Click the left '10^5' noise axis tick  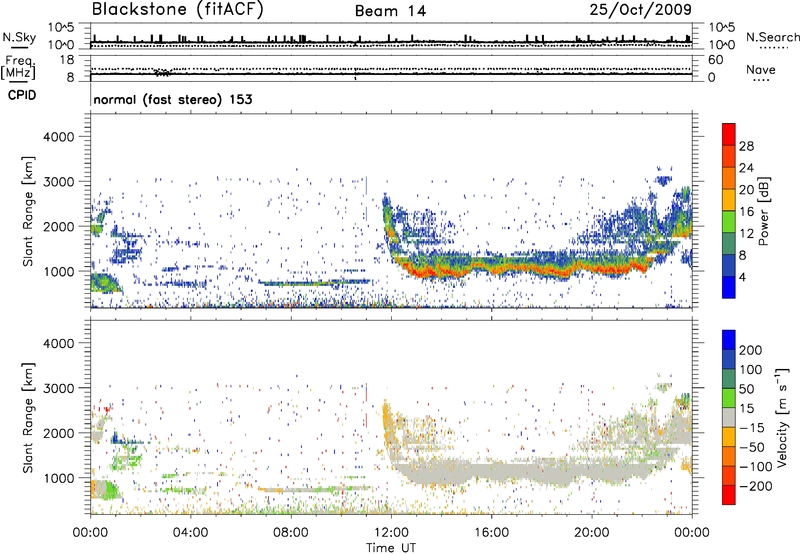pyautogui.click(x=61, y=27)
